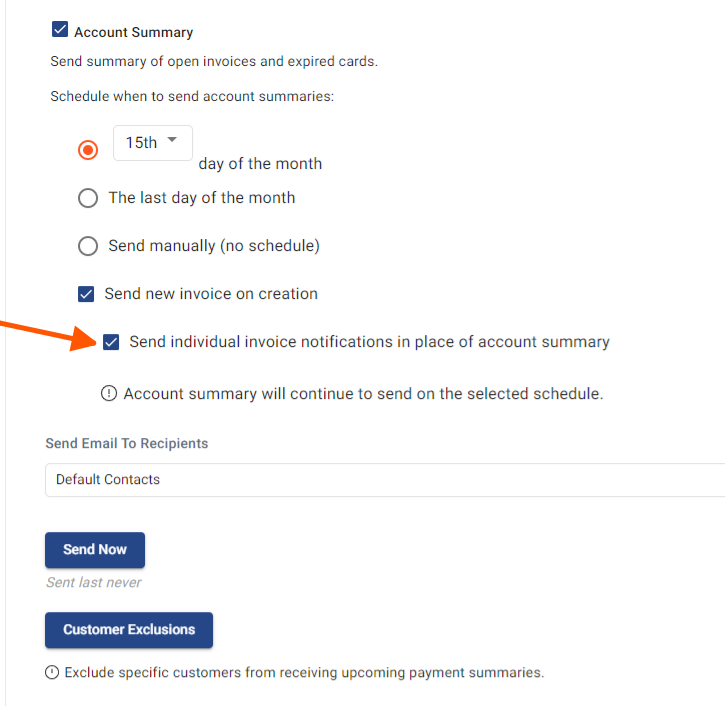Click the Account Summary label text

tap(134, 32)
